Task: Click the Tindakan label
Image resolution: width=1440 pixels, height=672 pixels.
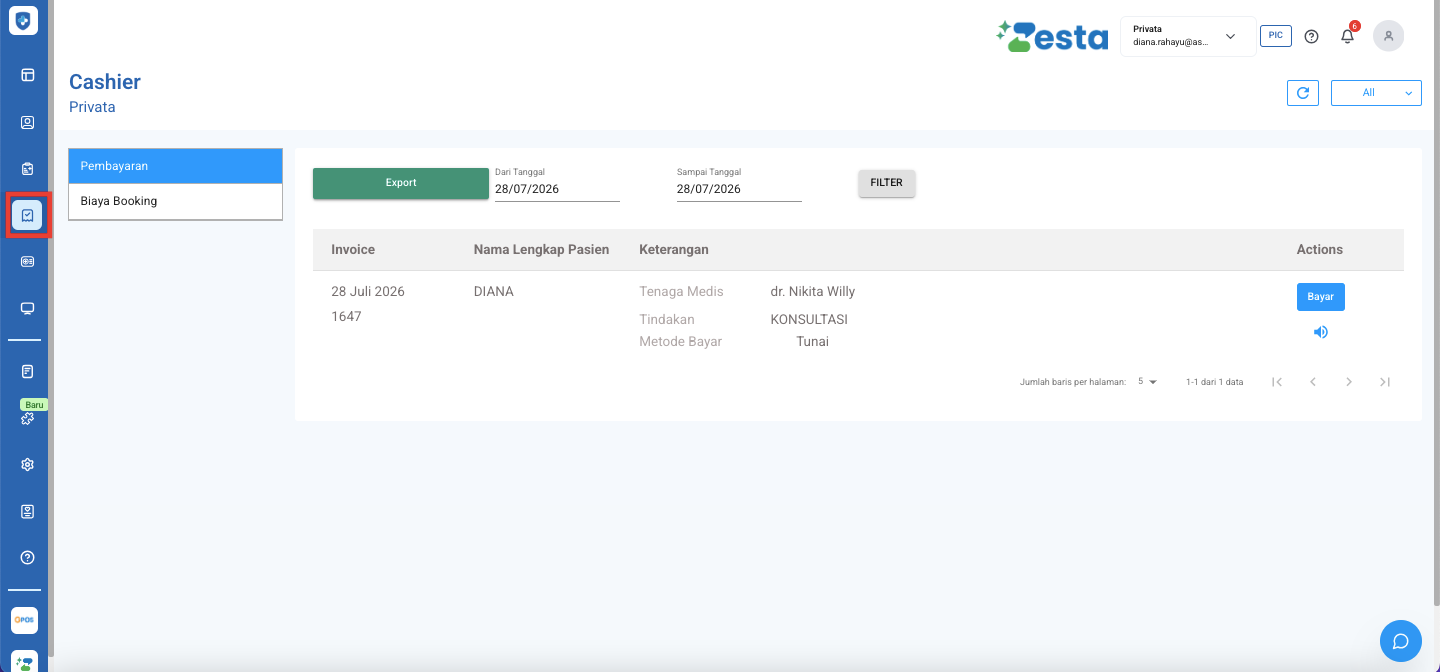Action: [667, 320]
